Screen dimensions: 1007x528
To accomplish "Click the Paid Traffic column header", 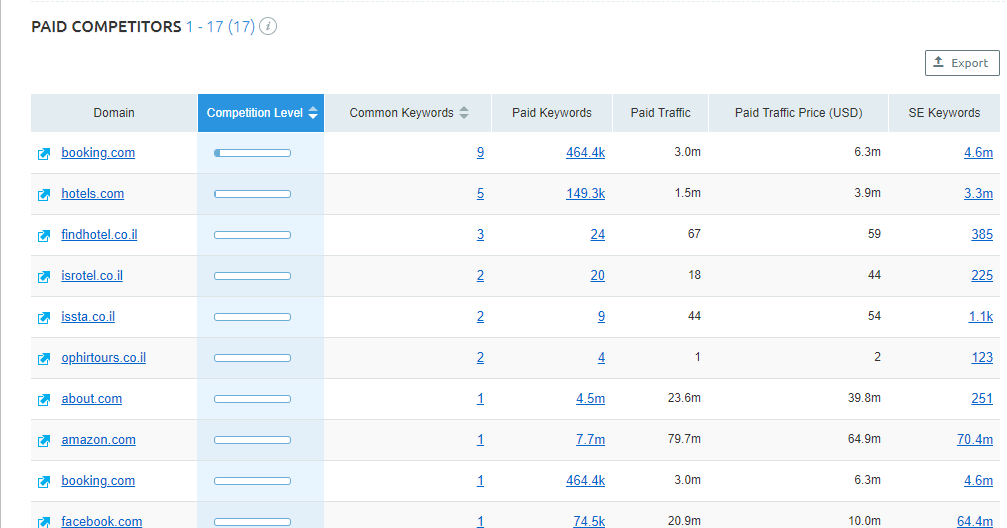I will pyautogui.click(x=660, y=113).
